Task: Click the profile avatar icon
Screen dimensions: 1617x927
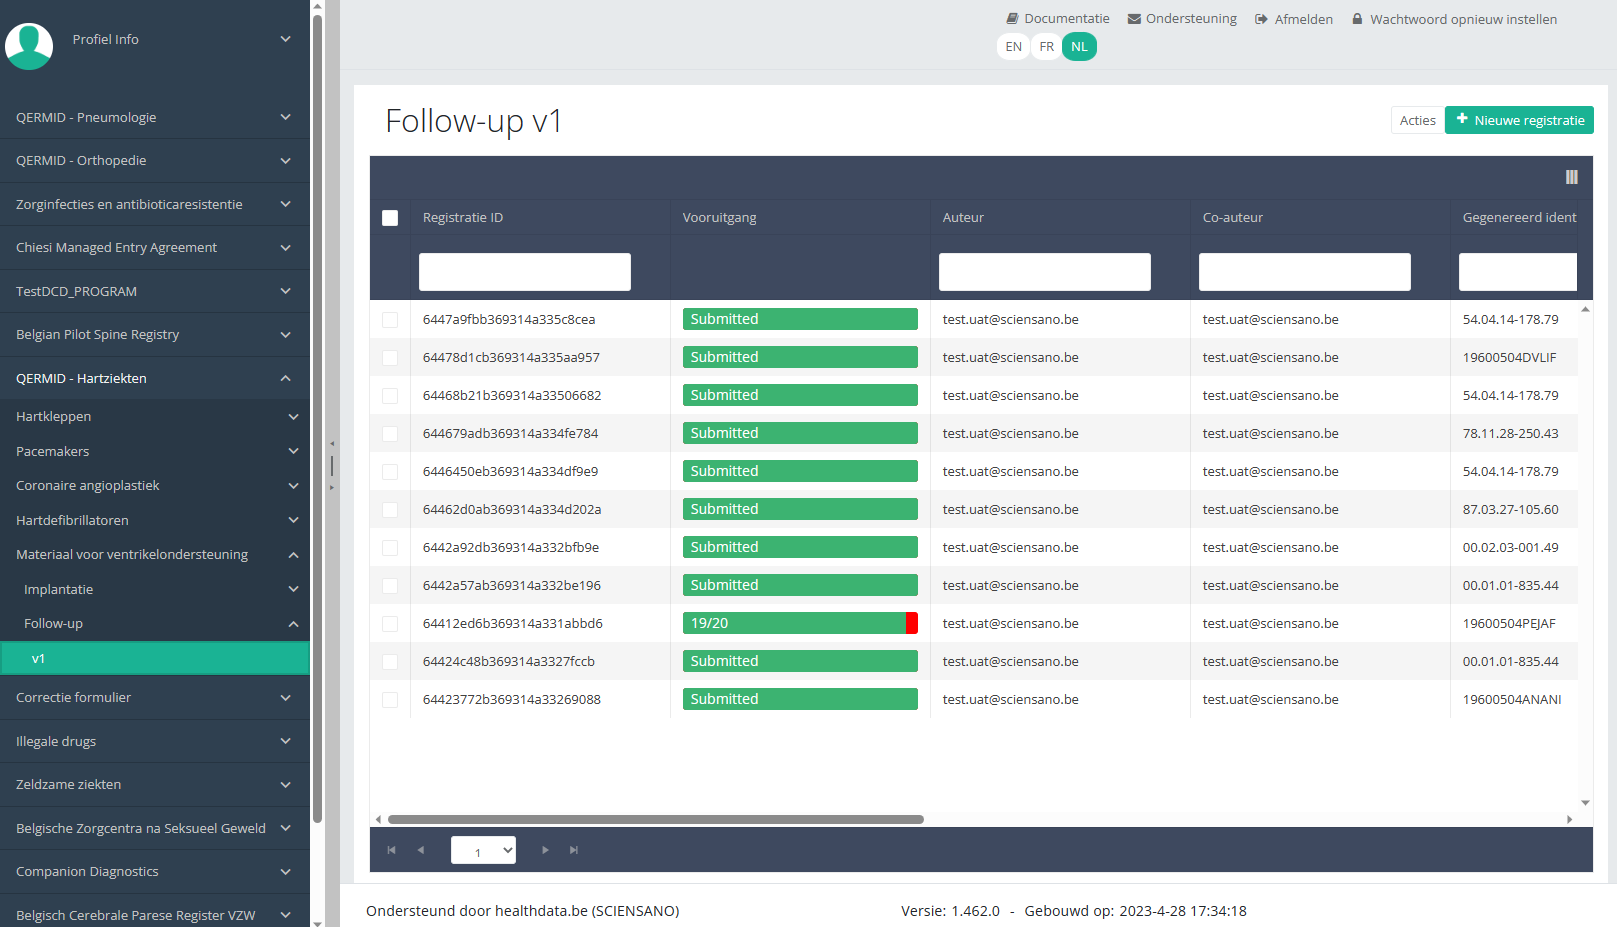Action: click(x=29, y=45)
